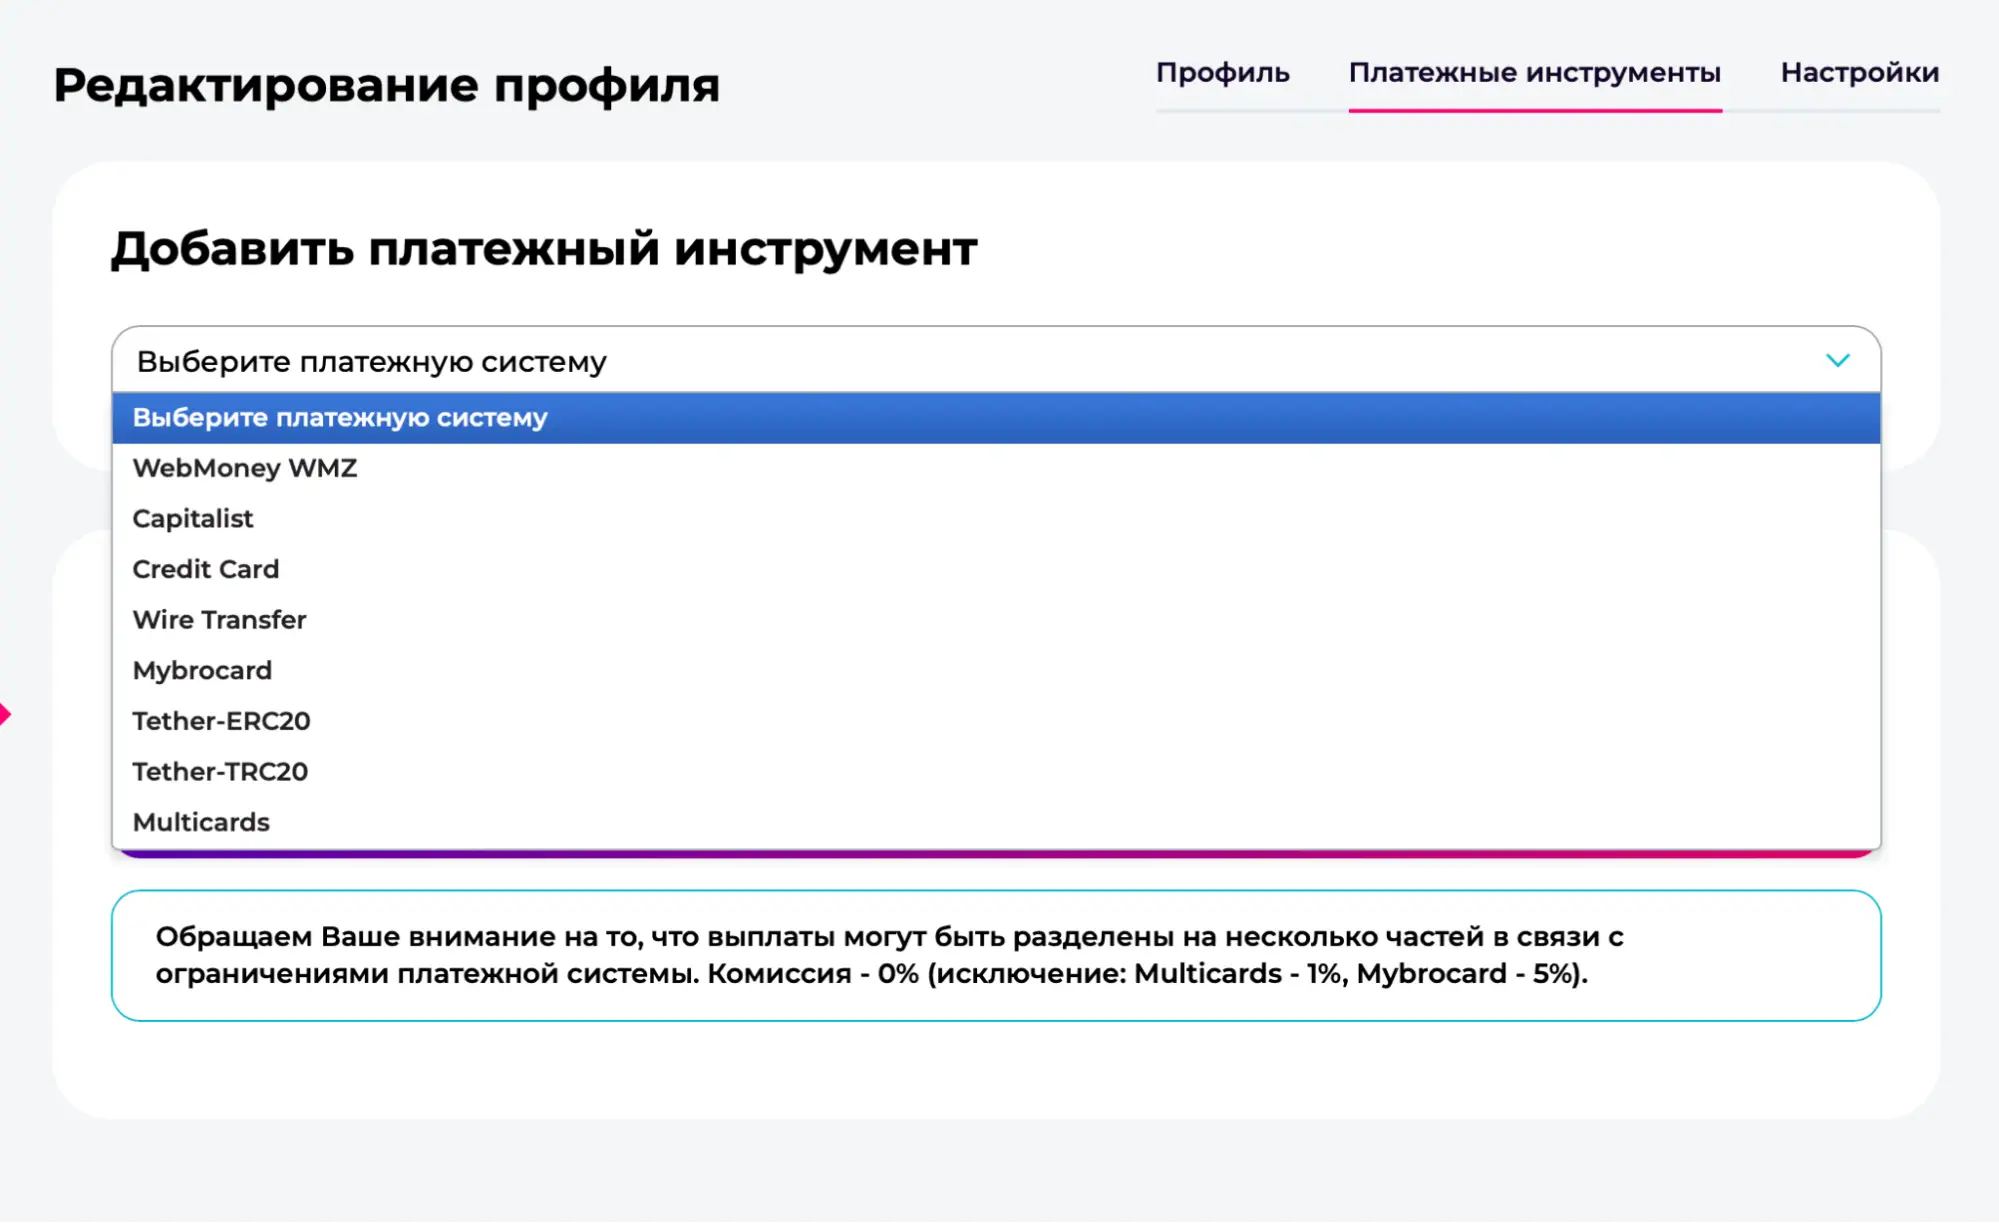Select Credit Card option
1999x1223 pixels.
click(x=996, y=569)
